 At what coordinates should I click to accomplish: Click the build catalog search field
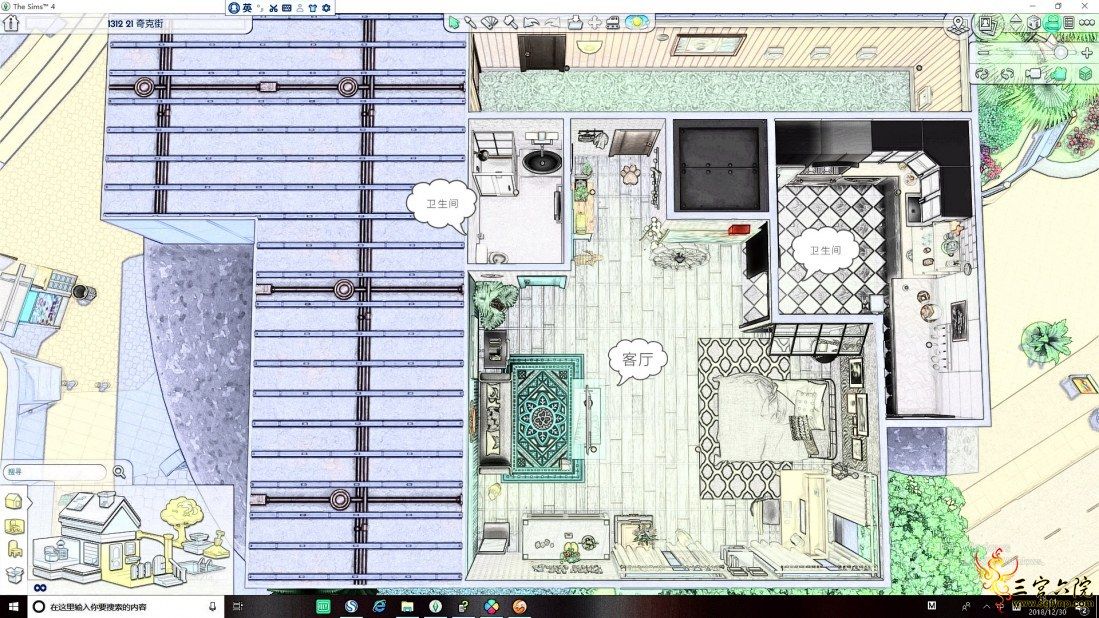(55, 472)
